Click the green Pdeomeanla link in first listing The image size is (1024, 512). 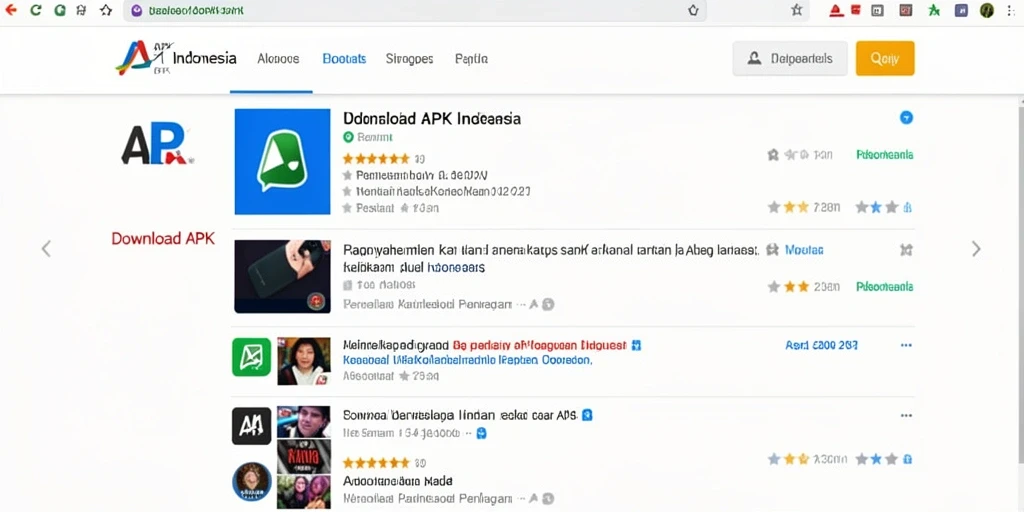[x=884, y=155]
